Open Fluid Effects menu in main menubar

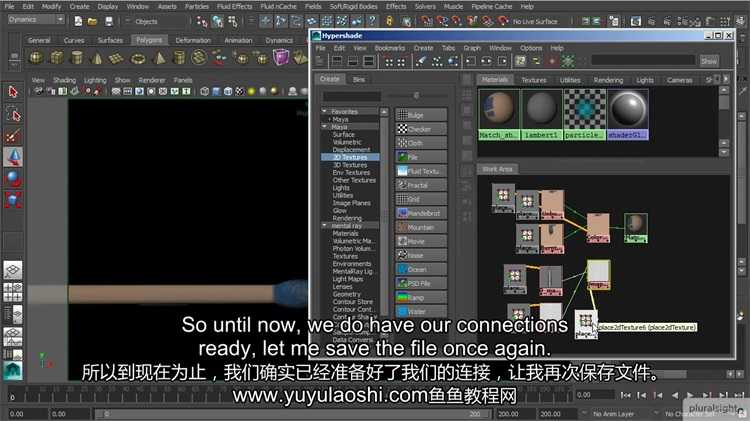pyautogui.click(x=234, y=6)
